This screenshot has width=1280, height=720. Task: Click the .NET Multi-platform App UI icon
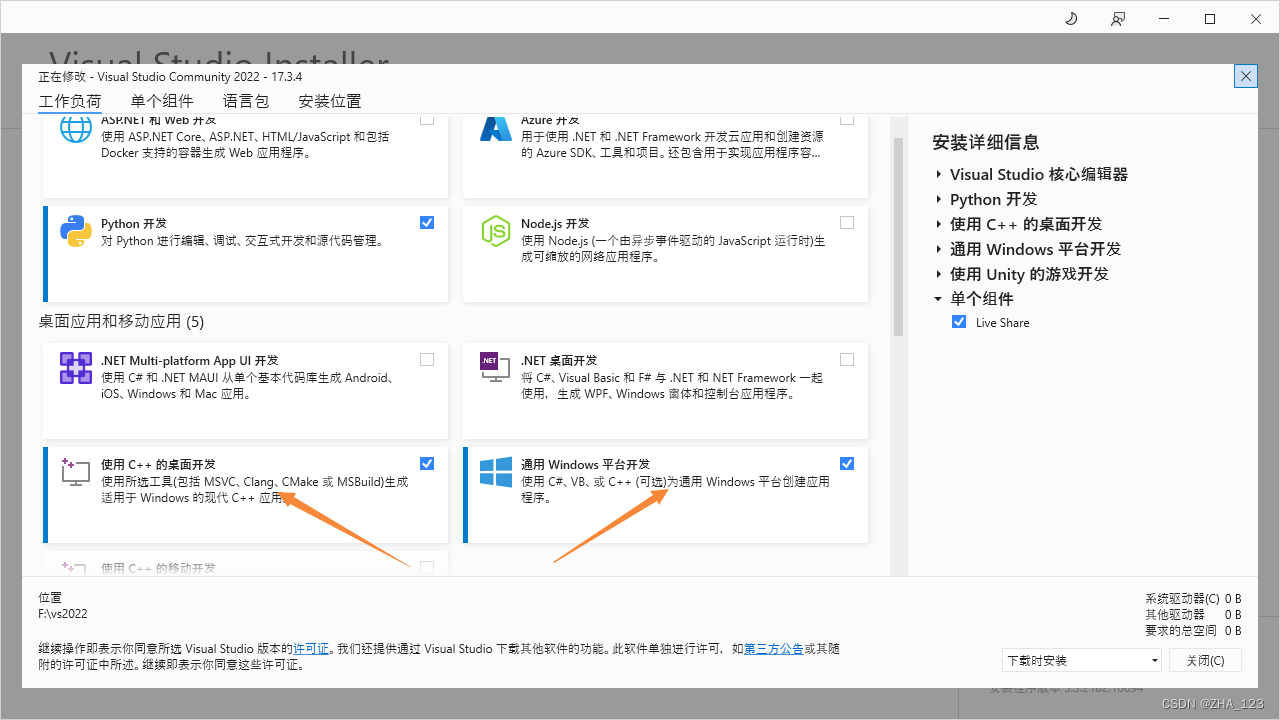(x=76, y=368)
